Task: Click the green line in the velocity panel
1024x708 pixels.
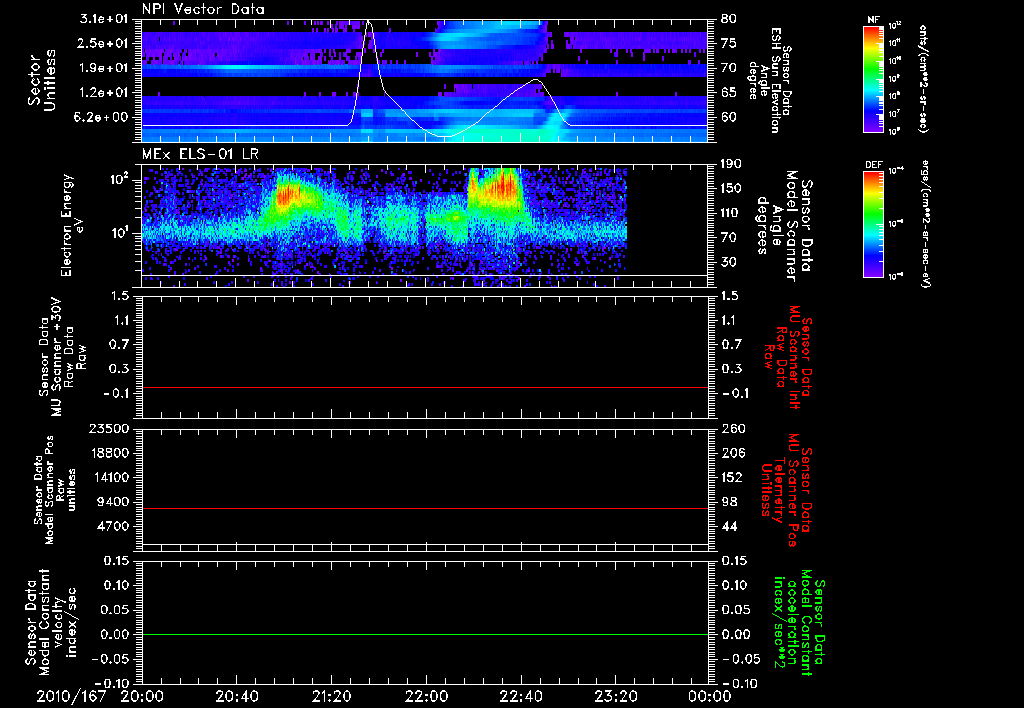Action: tap(425, 634)
